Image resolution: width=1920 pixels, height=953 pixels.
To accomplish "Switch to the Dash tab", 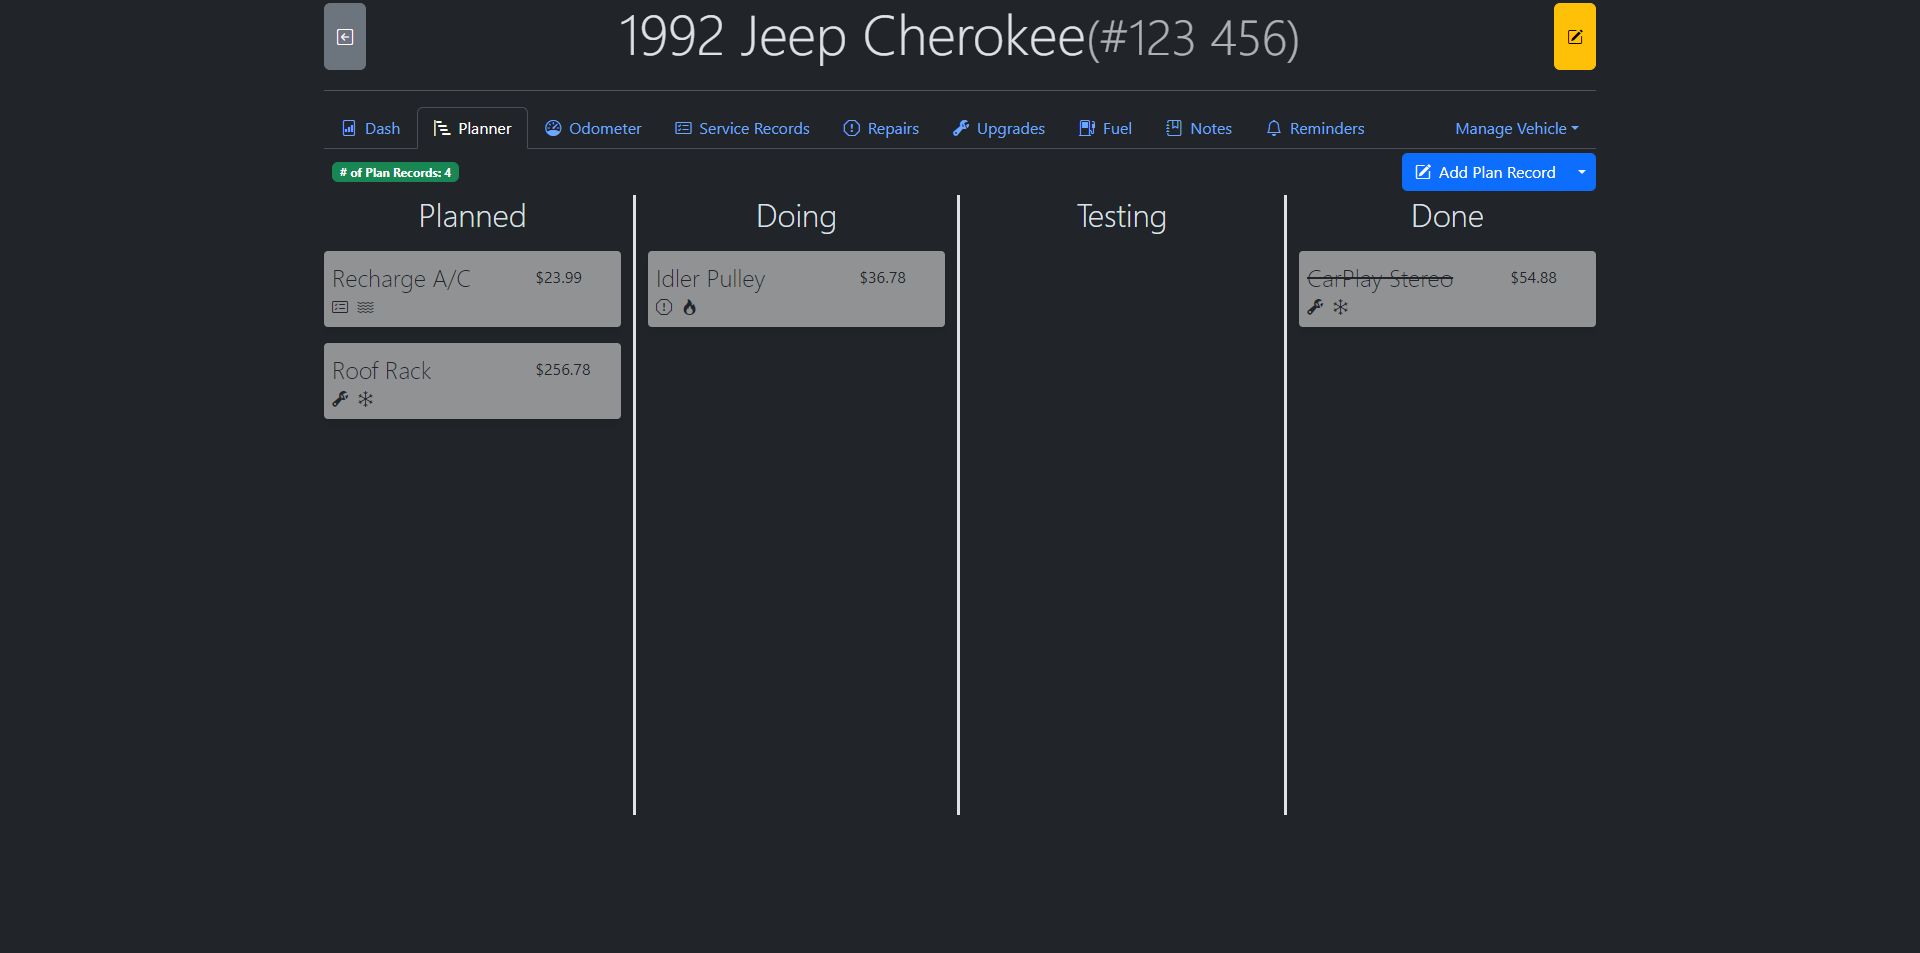I will click(x=371, y=128).
